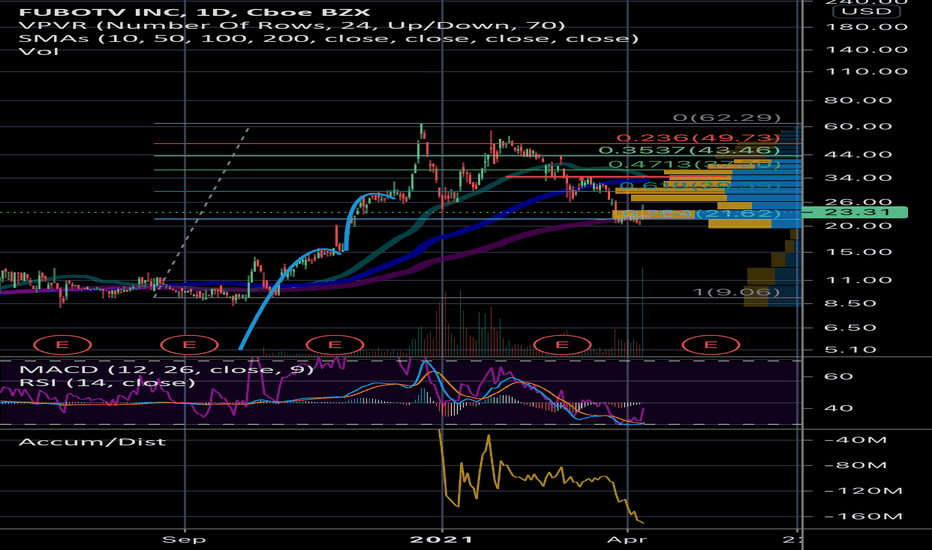Select the MACD (12, 26, close, 9) legend
The image size is (932, 550).
(166, 369)
